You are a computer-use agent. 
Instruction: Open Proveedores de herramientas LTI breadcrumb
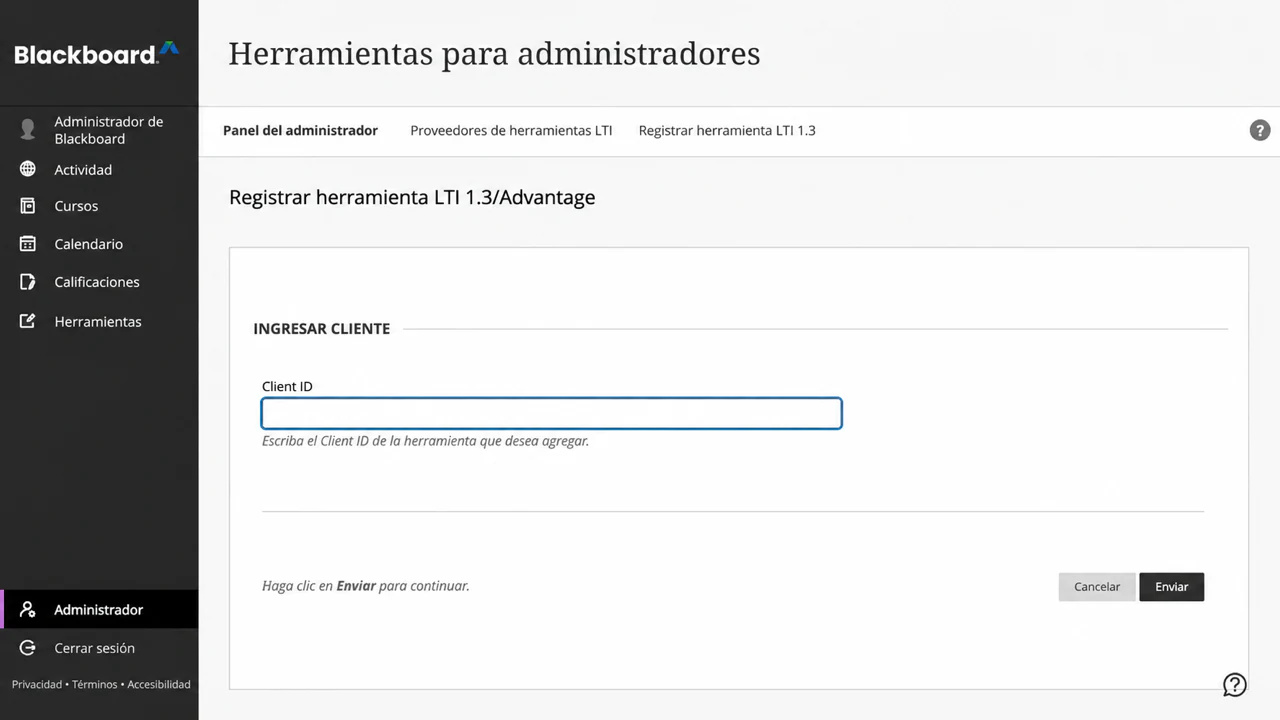511,130
